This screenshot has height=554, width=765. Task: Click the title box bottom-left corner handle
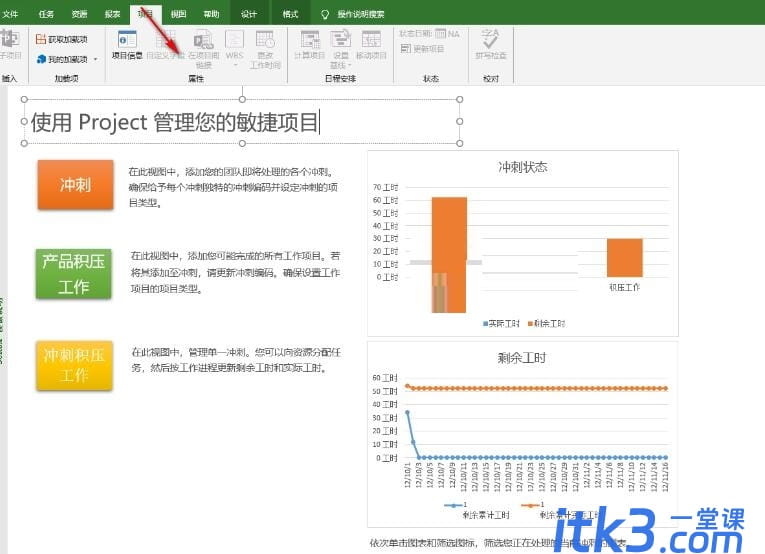click(x=24, y=143)
